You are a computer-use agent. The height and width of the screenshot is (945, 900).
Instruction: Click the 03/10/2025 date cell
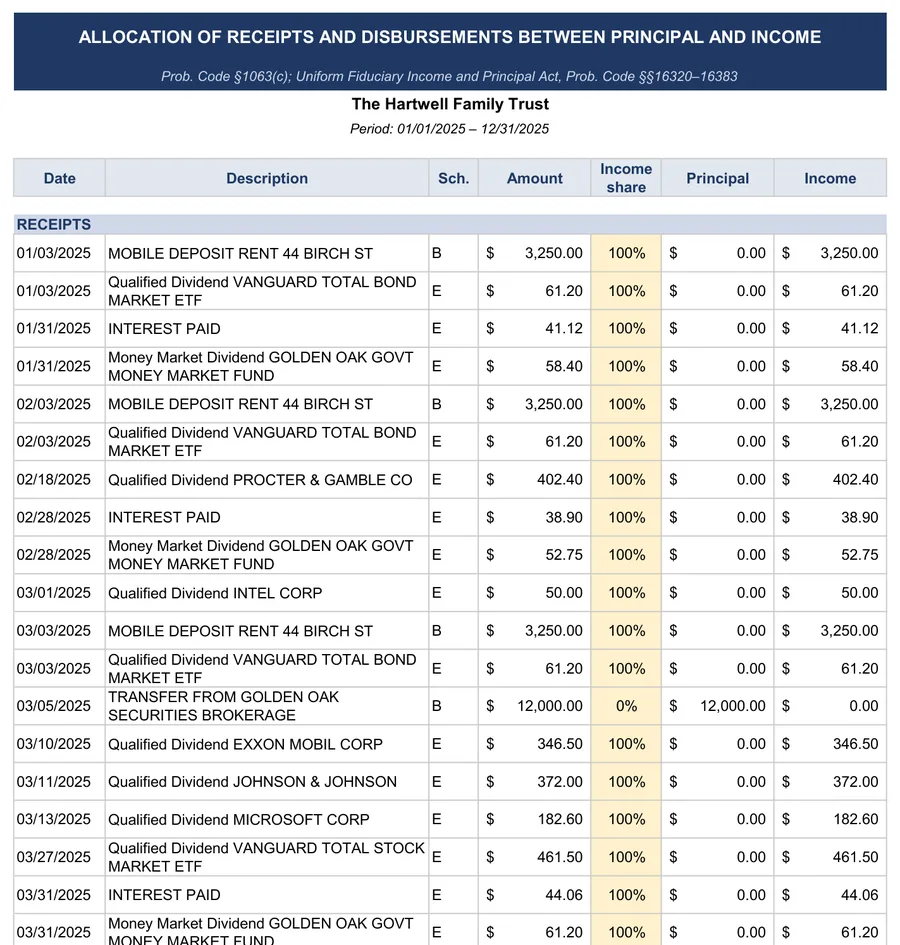[60, 744]
